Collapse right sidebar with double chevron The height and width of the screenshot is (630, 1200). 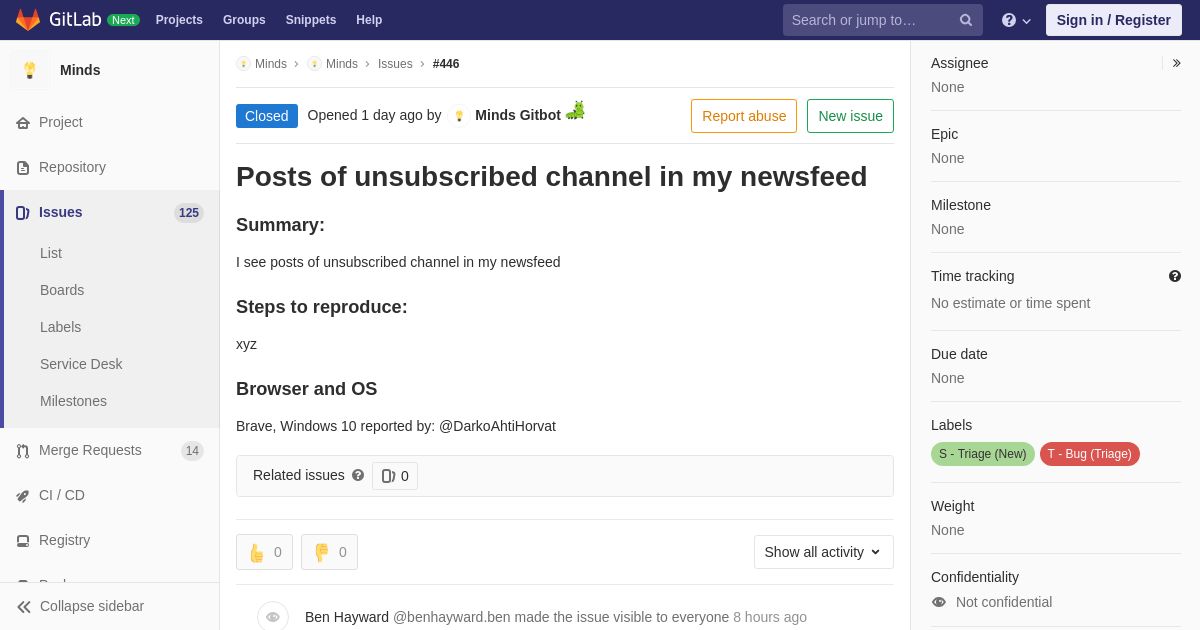click(1176, 63)
